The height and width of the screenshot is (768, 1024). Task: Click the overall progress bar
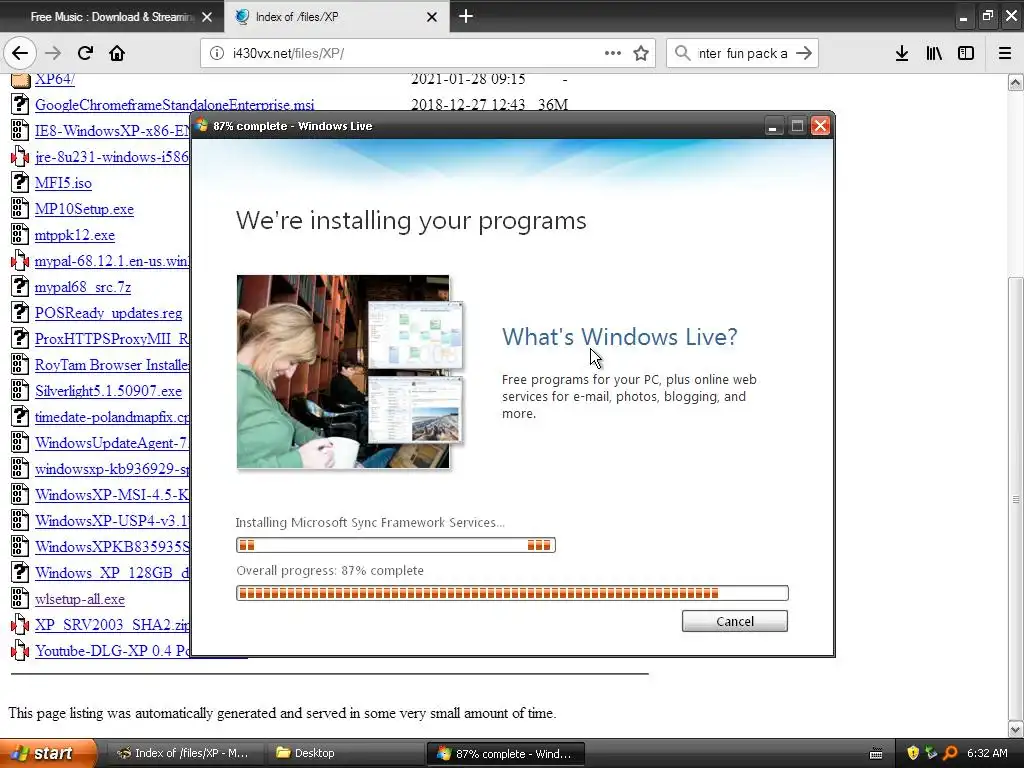click(x=512, y=593)
